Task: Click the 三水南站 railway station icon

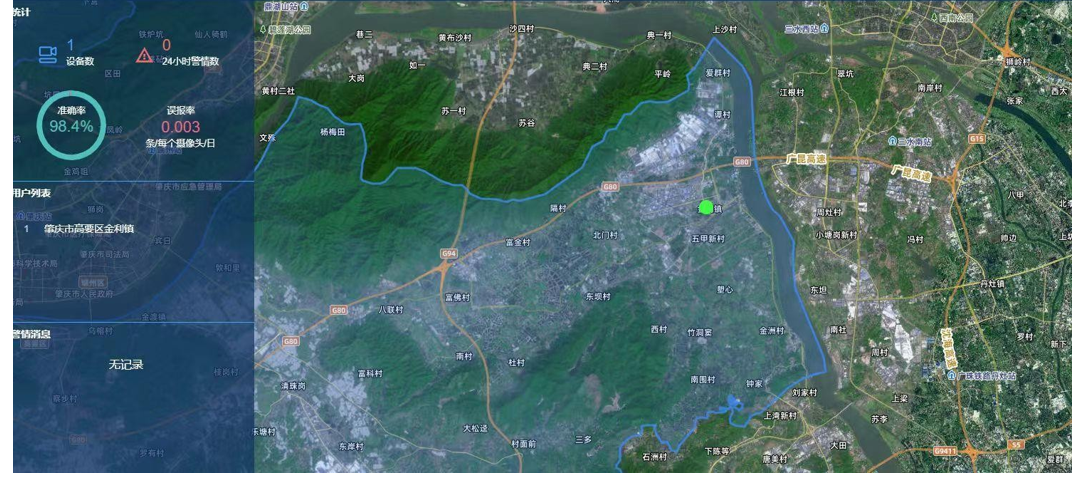Action: coord(892,141)
